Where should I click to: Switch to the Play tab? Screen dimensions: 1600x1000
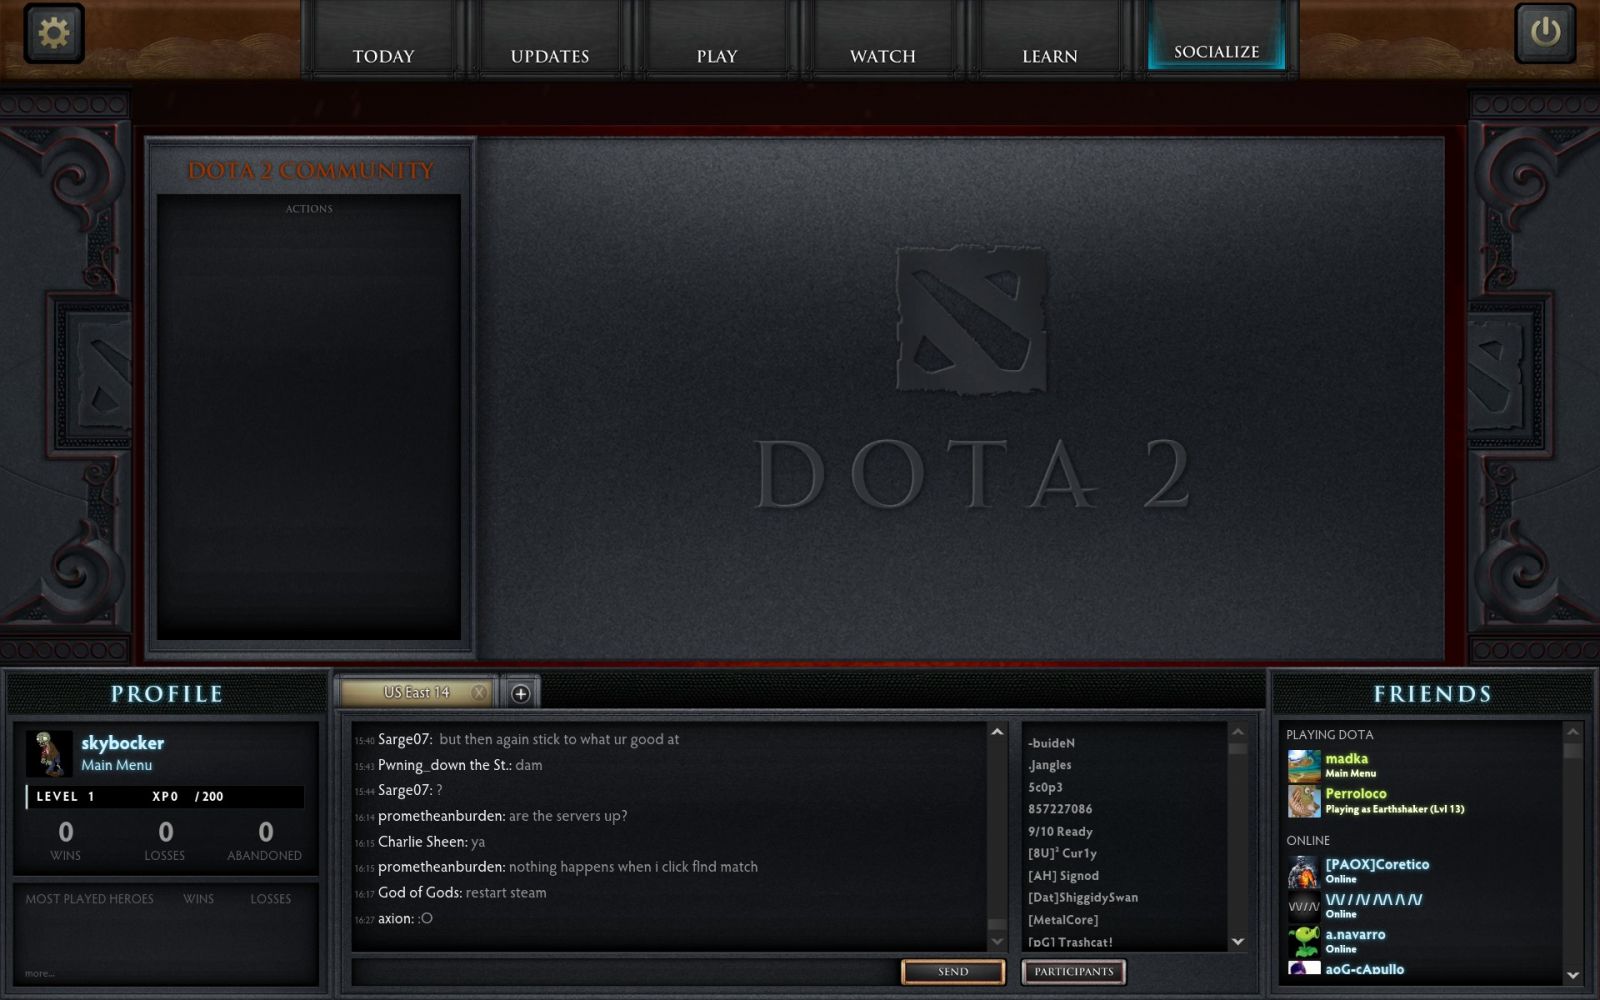coord(716,56)
